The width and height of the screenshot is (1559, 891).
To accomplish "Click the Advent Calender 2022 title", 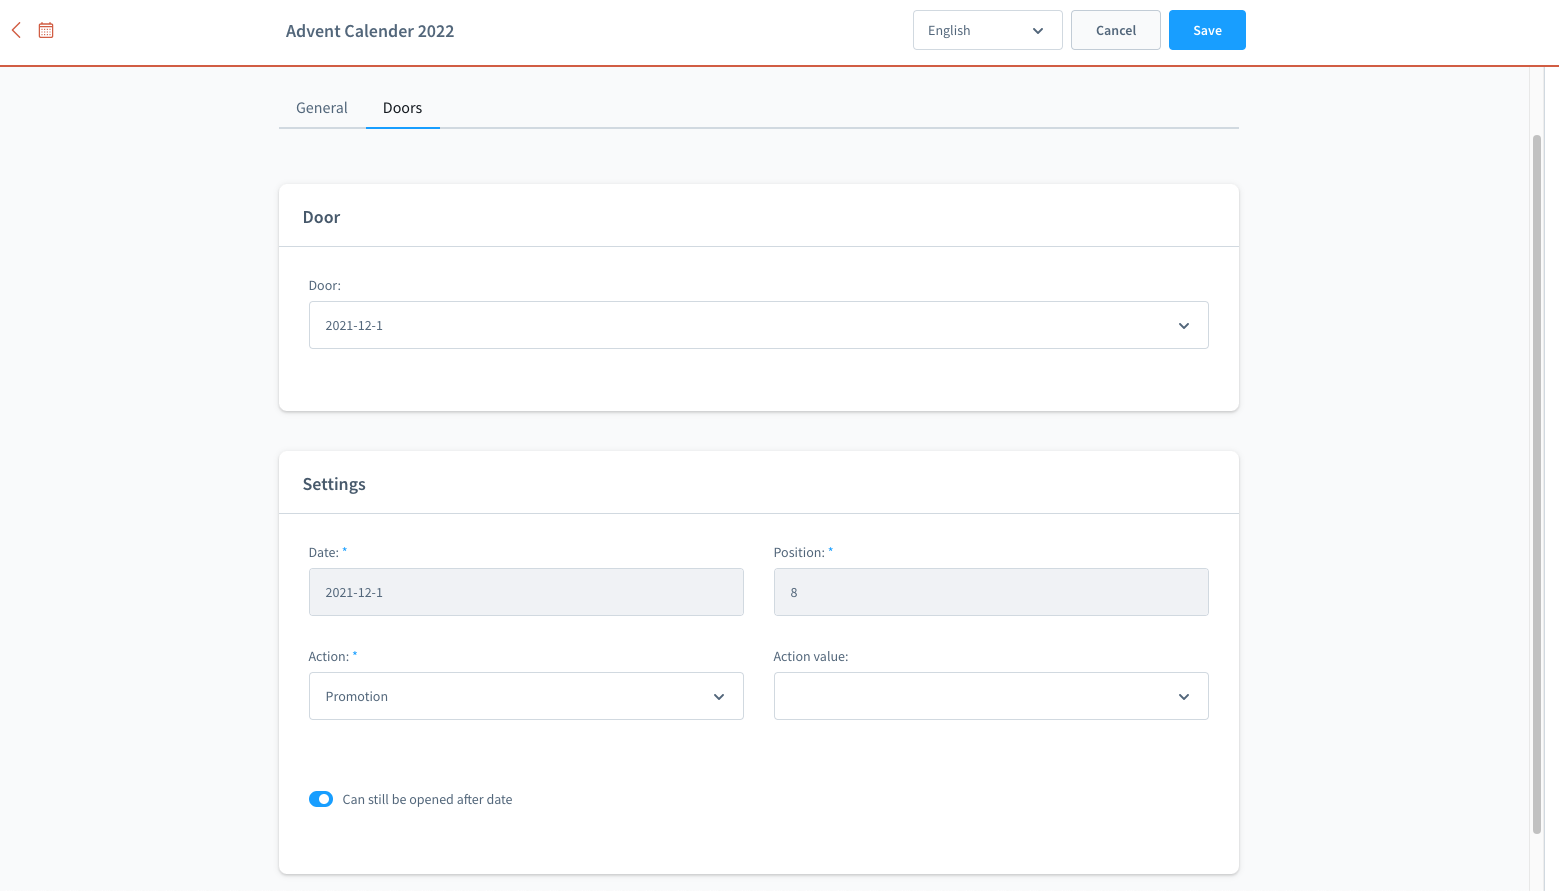I will tap(370, 31).
